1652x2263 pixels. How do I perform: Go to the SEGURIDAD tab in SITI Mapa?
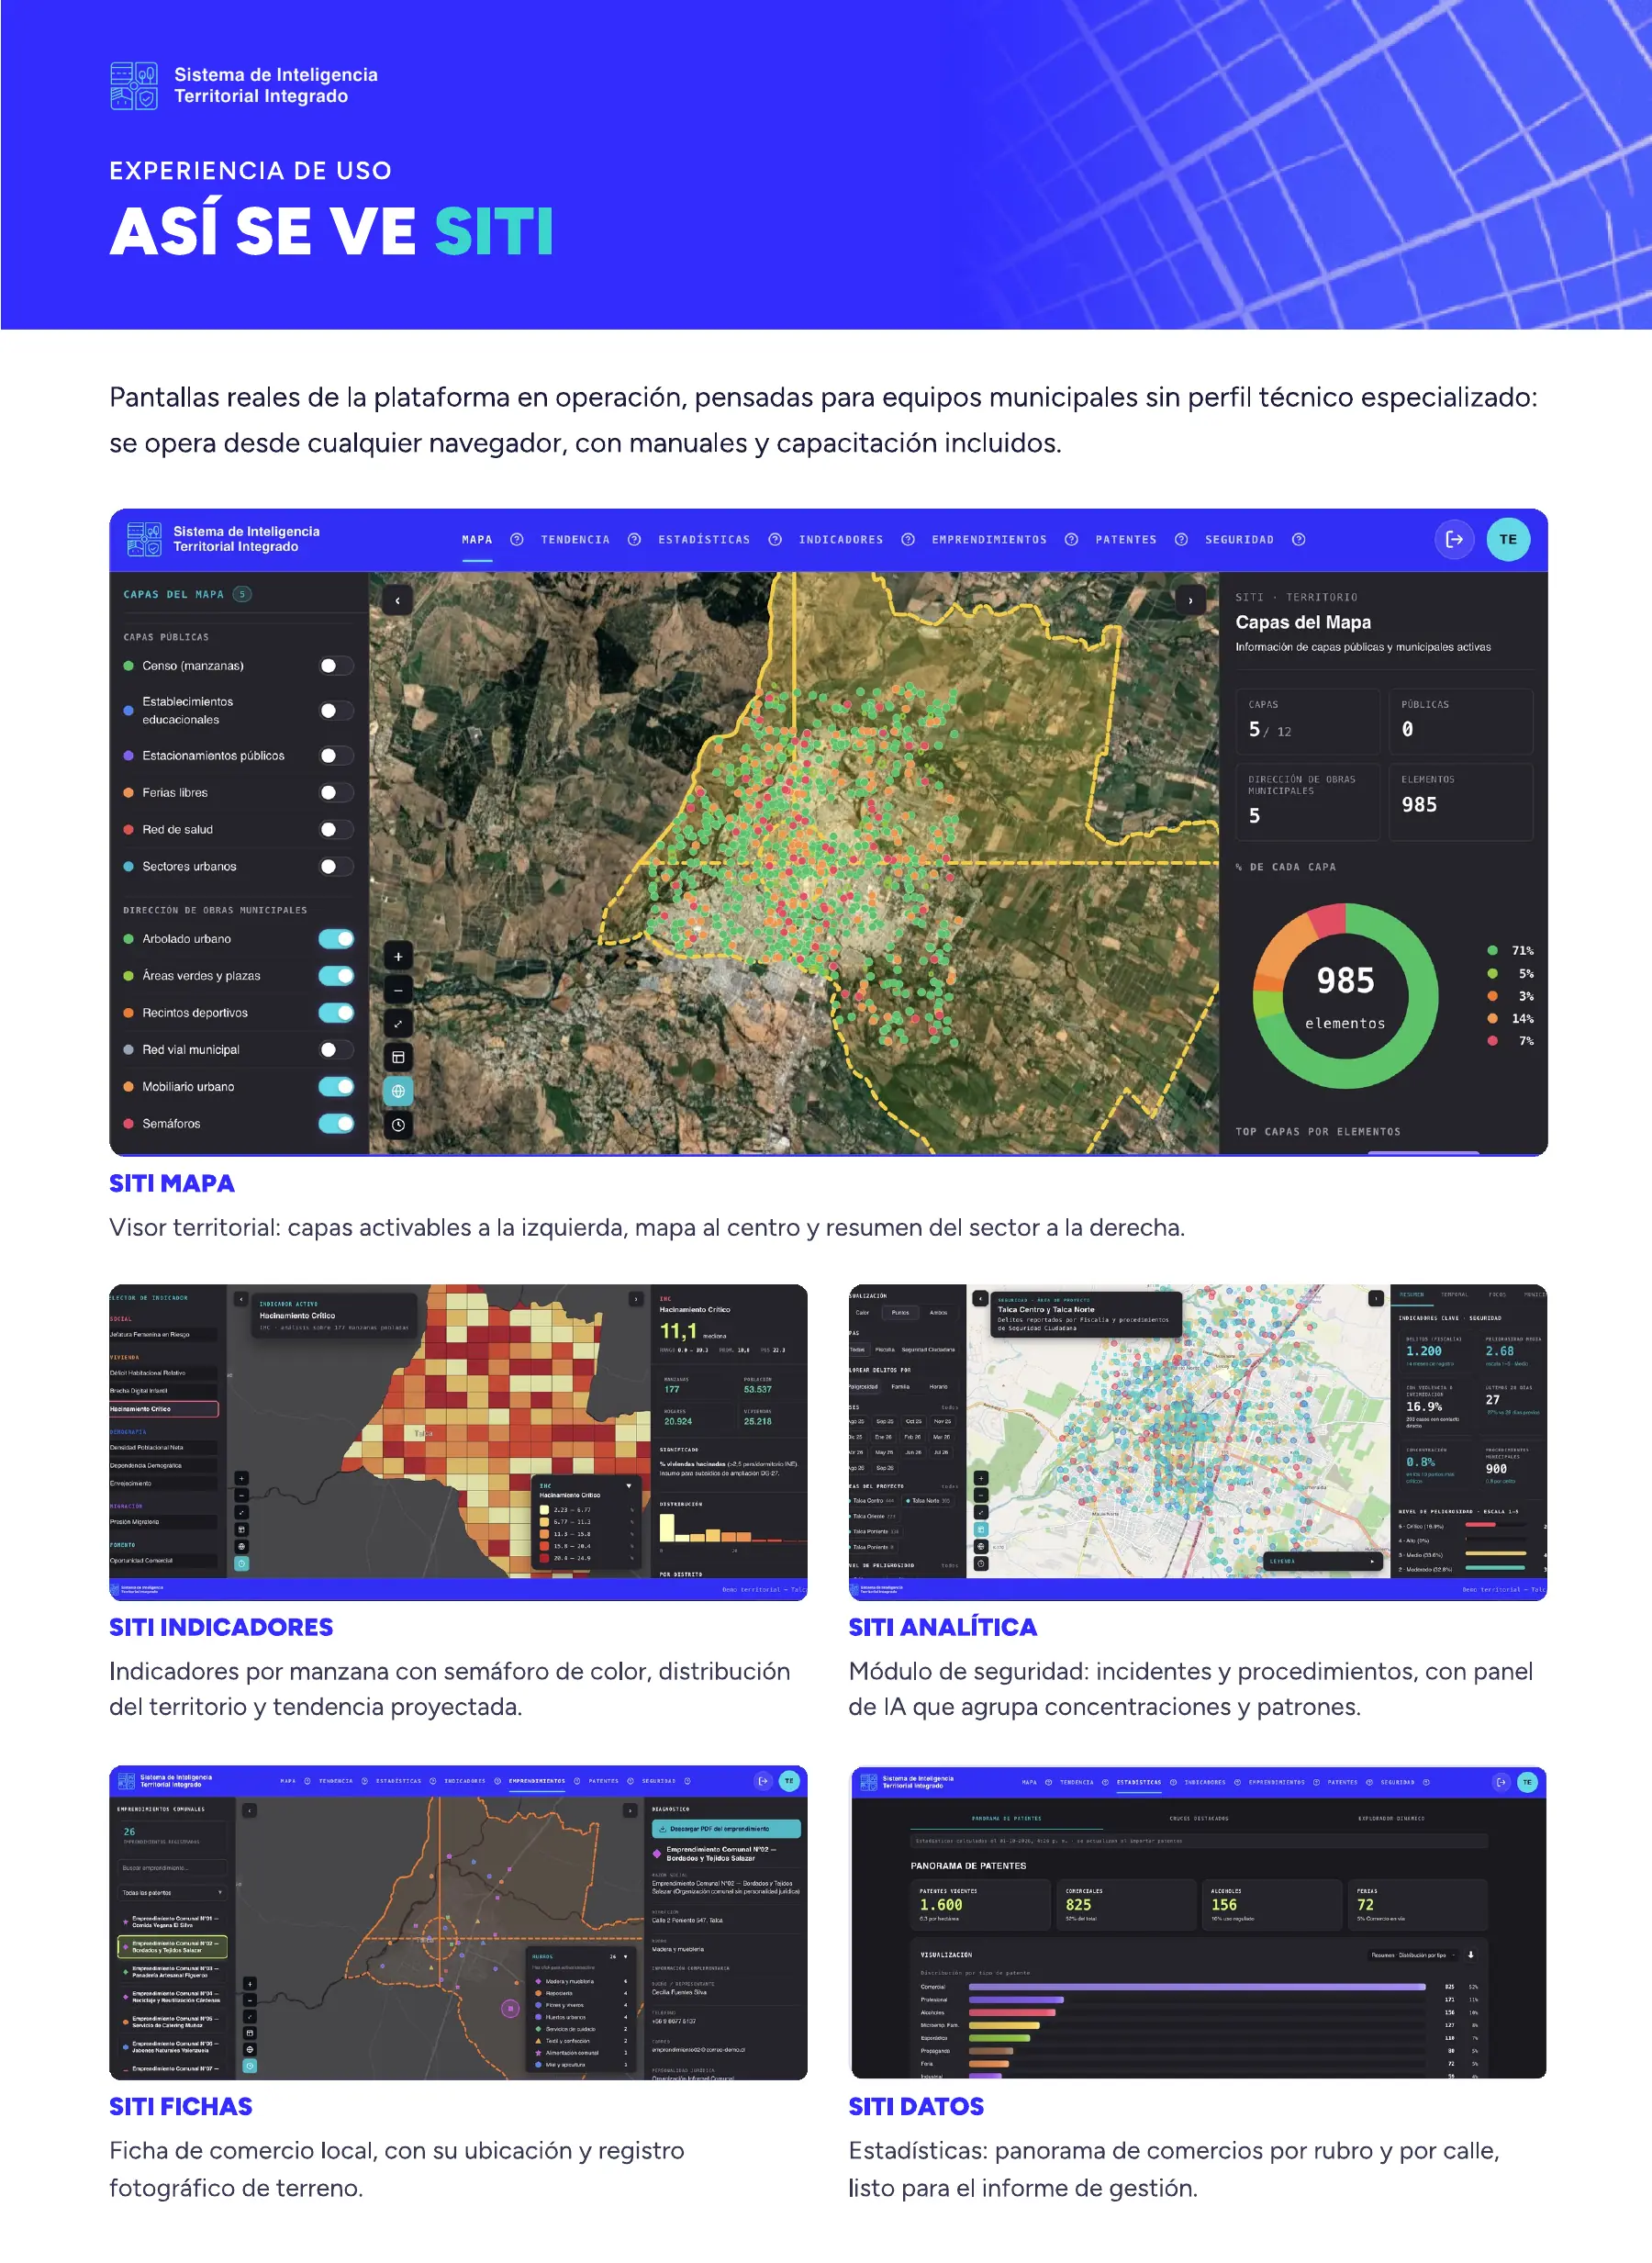[x=1239, y=540]
